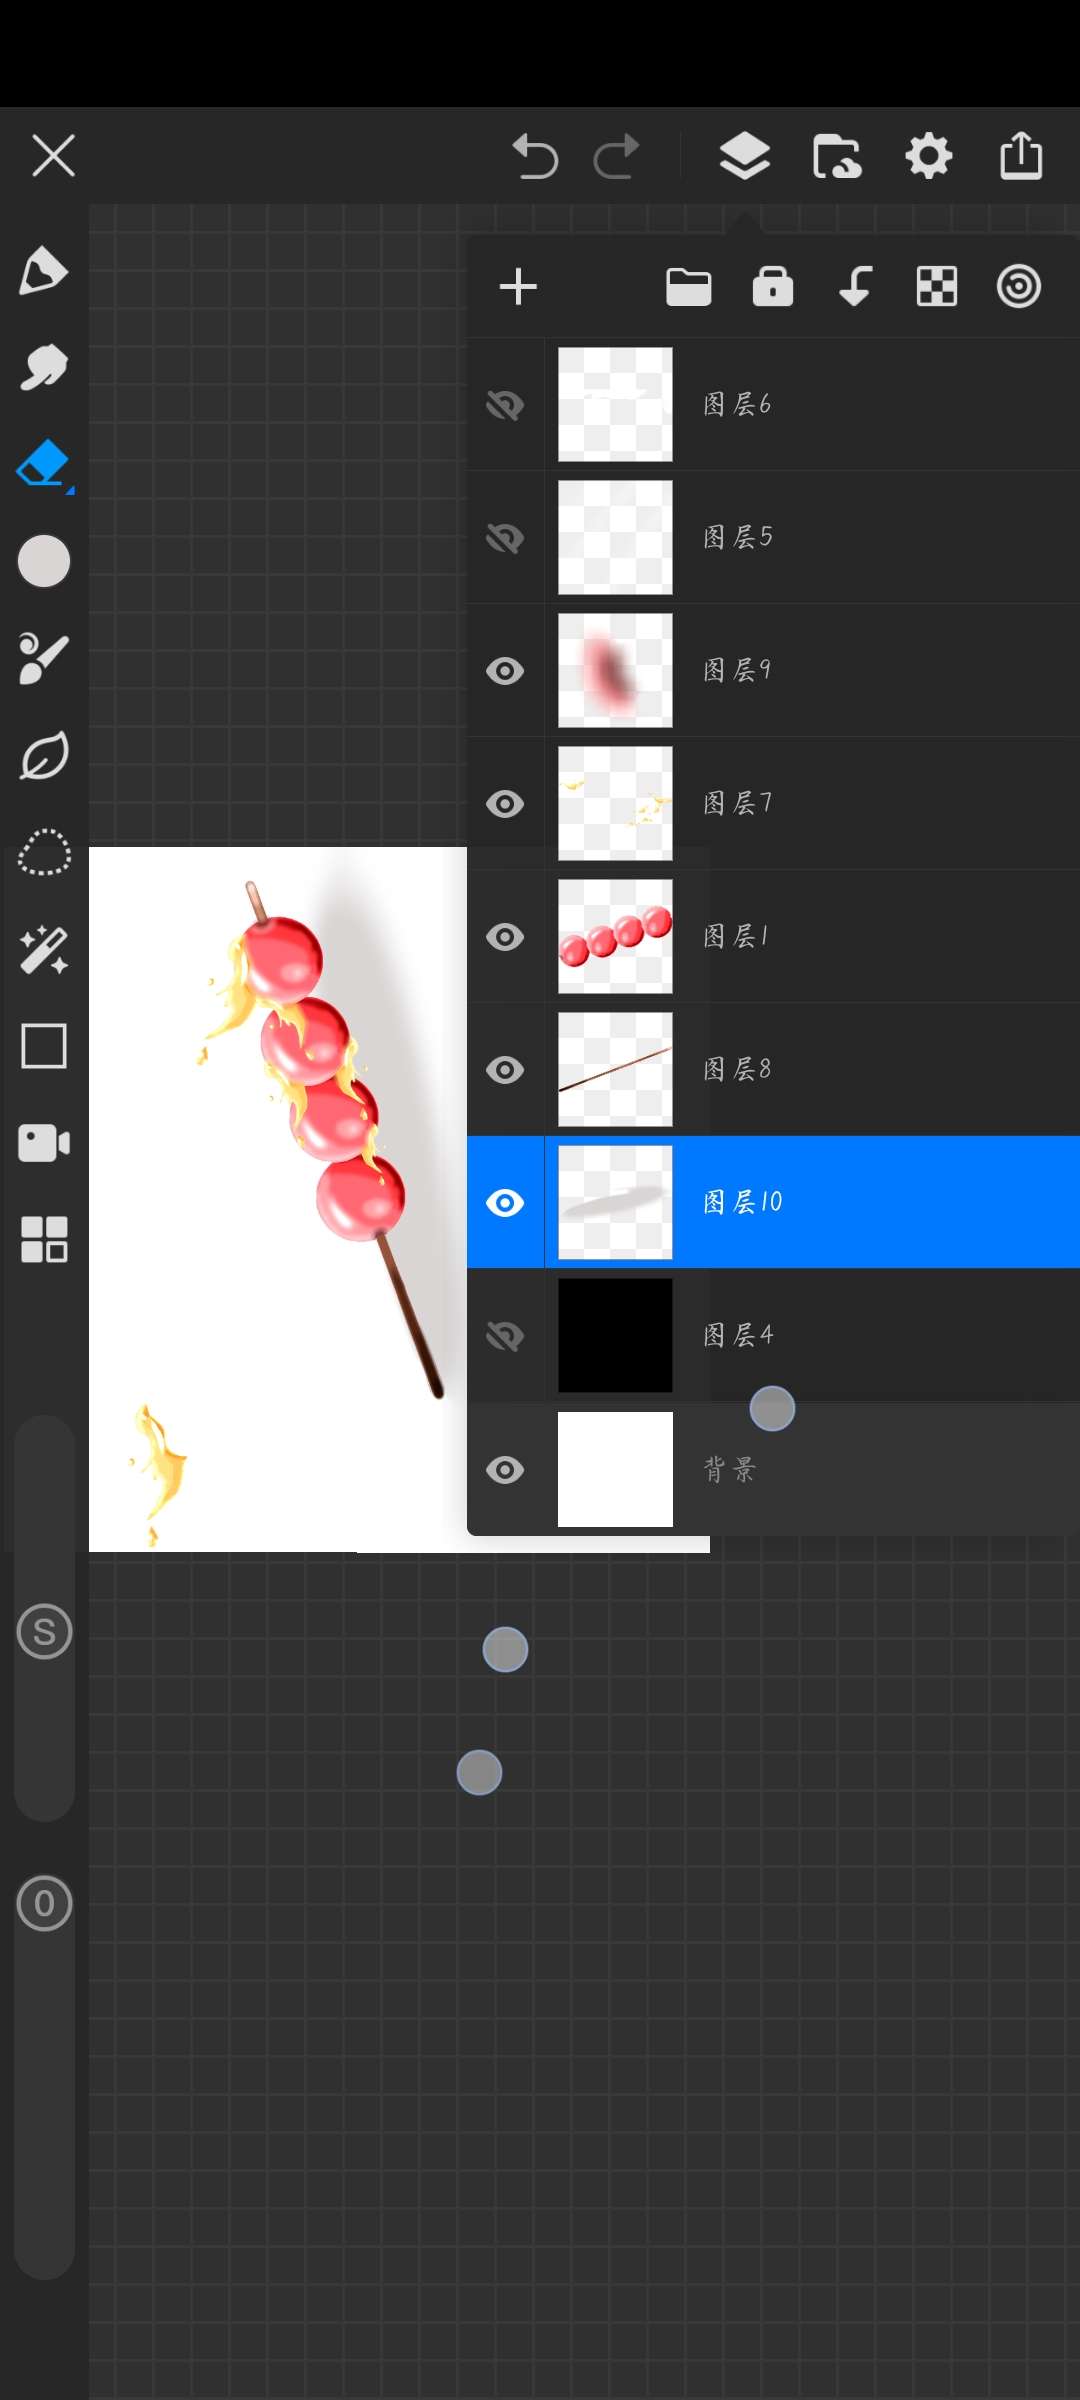The image size is (1080, 2400).
Task: Create a new layer group folder
Action: click(x=688, y=287)
